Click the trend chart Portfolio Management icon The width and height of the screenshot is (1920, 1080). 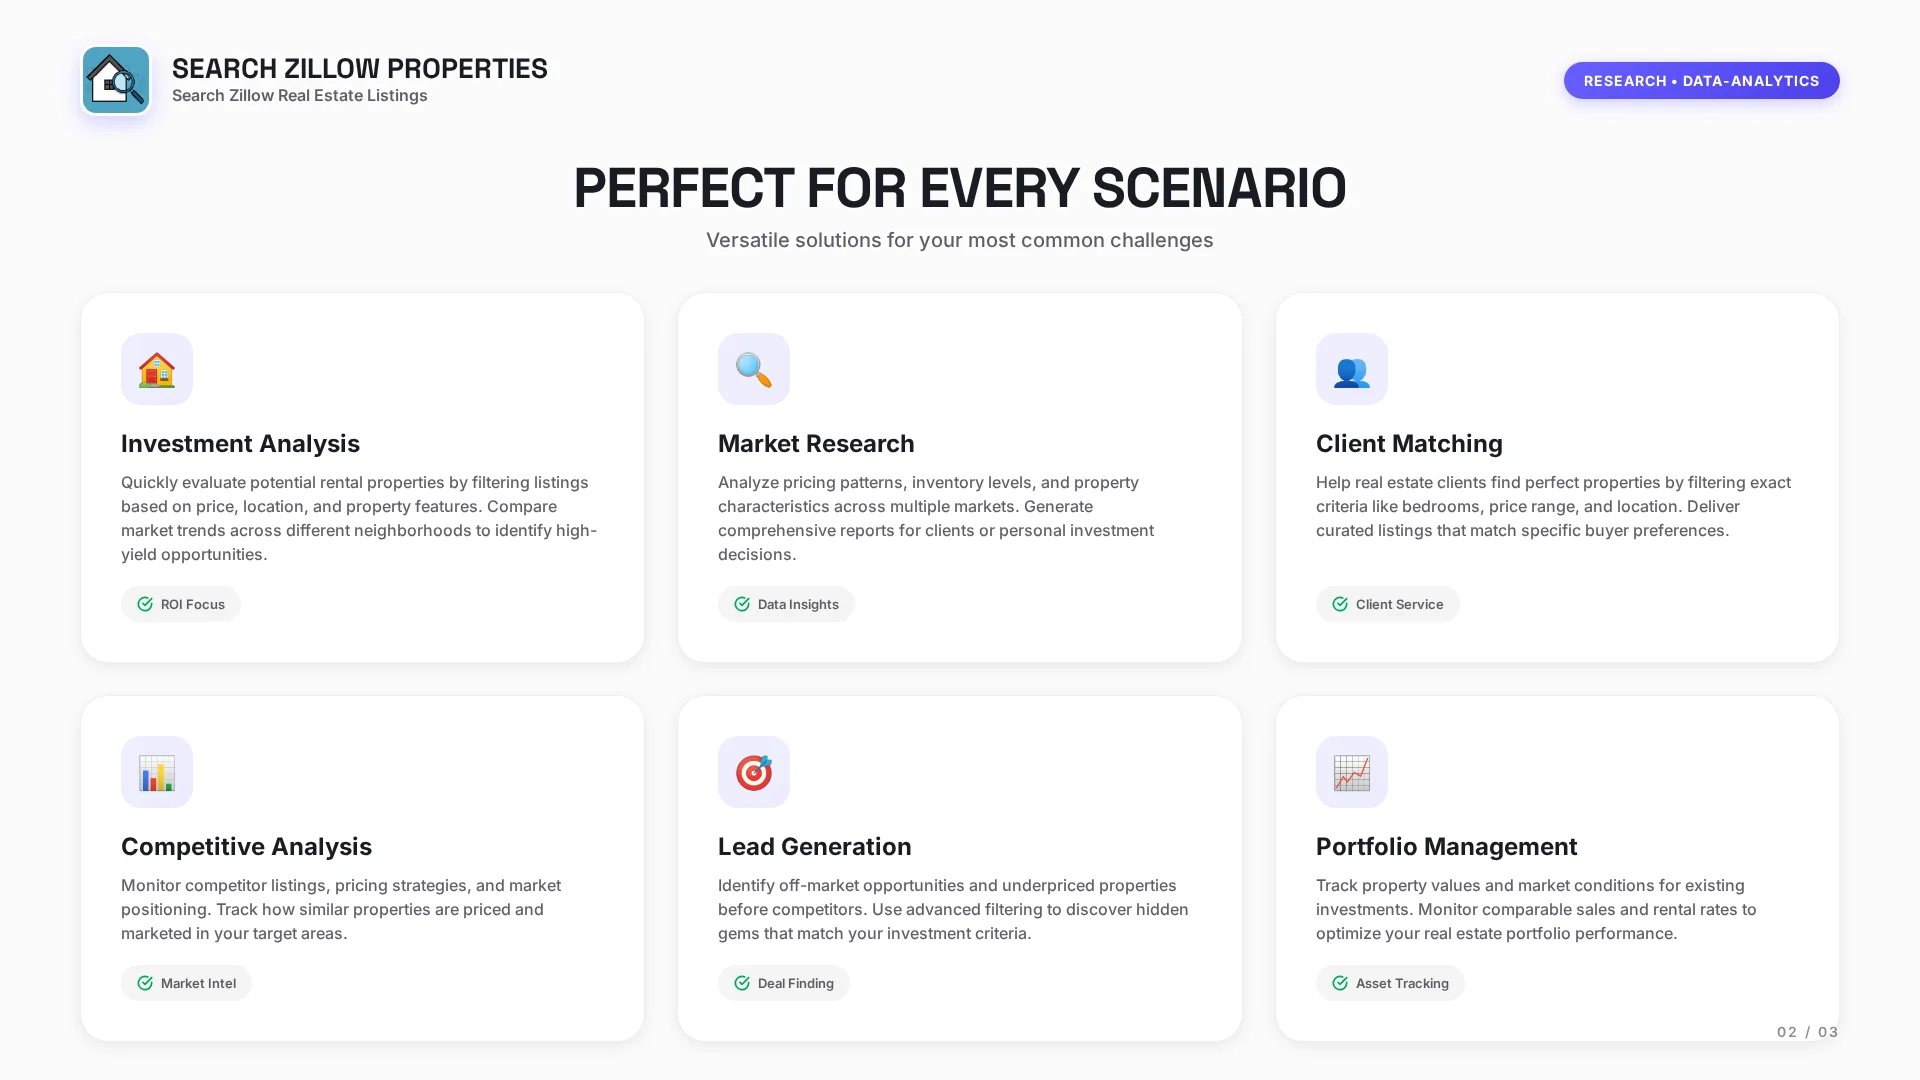1351,772
